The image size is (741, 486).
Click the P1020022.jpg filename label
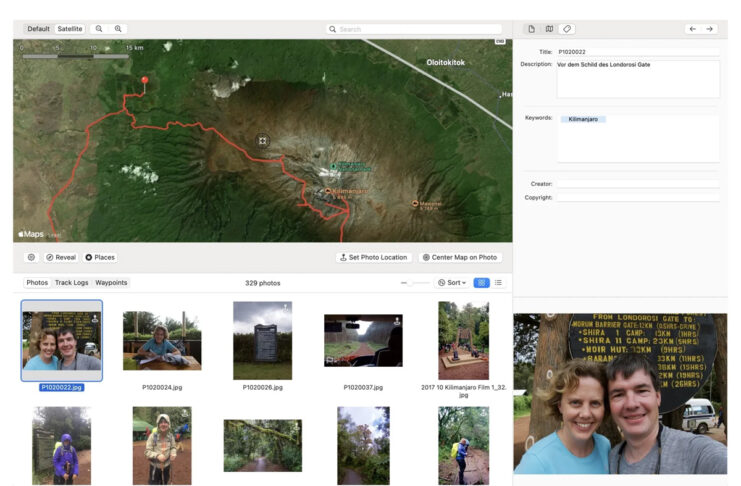(x=61, y=387)
